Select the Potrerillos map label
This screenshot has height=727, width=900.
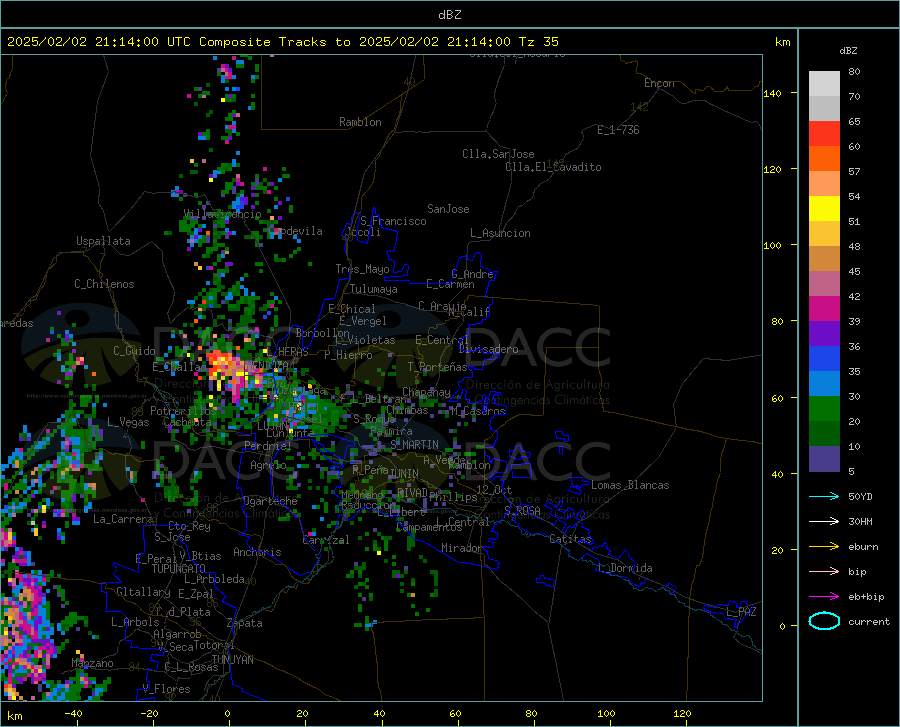[x=183, y=411]
